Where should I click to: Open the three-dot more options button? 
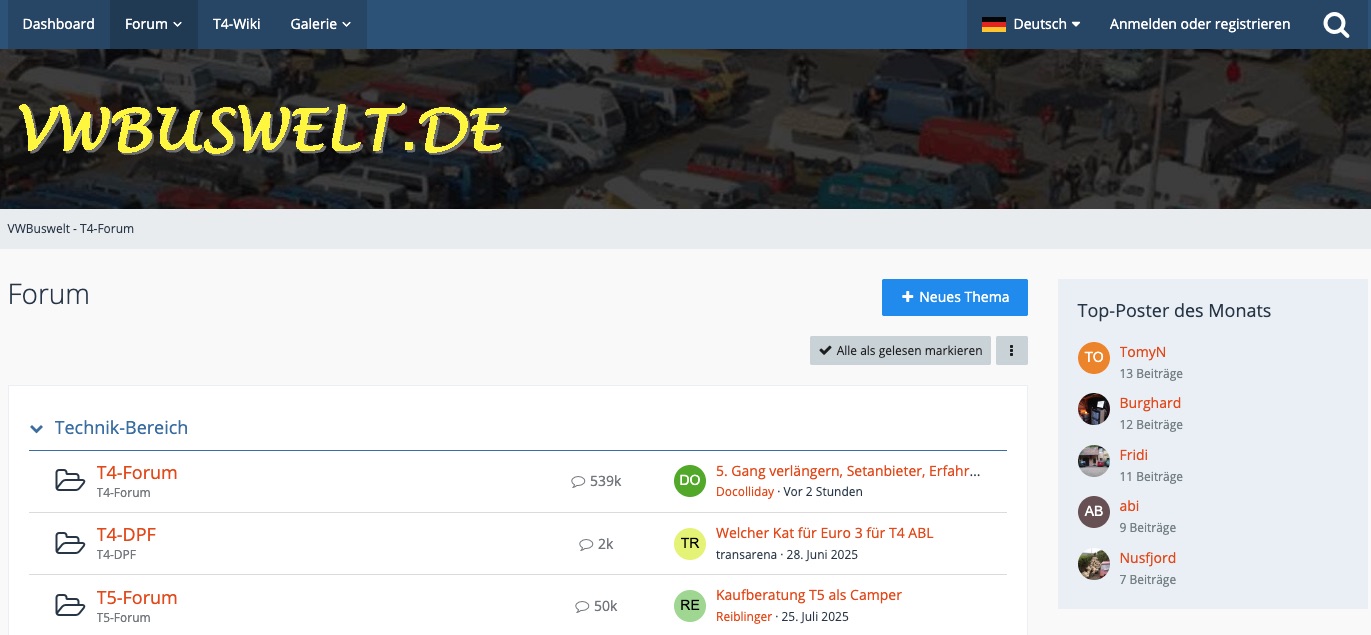(x=1012, y=351)
